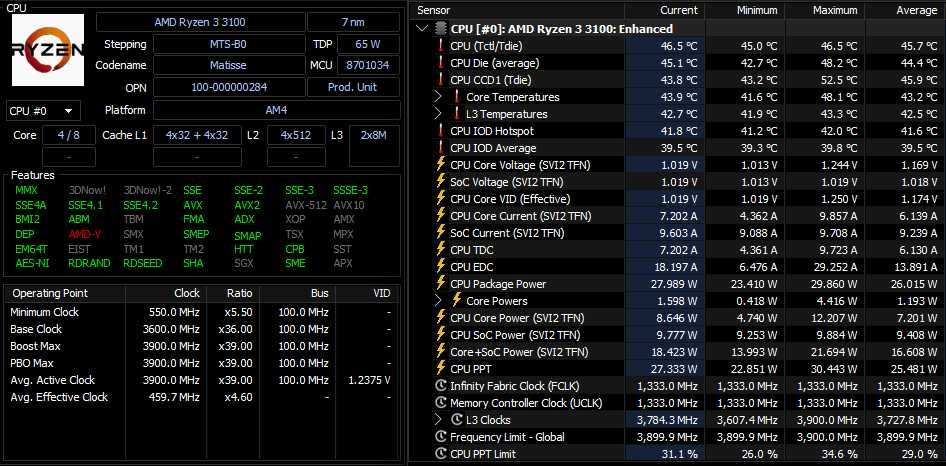This screenshot has height=466, width=946.
Task: Click clock icon beside CPU PPT Limit
Action: 440,453
